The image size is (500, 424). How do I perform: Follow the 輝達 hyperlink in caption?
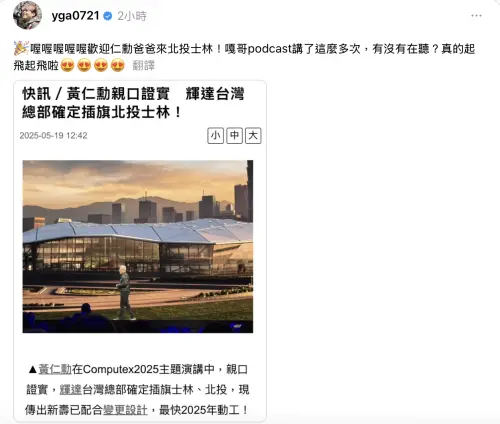71,389
